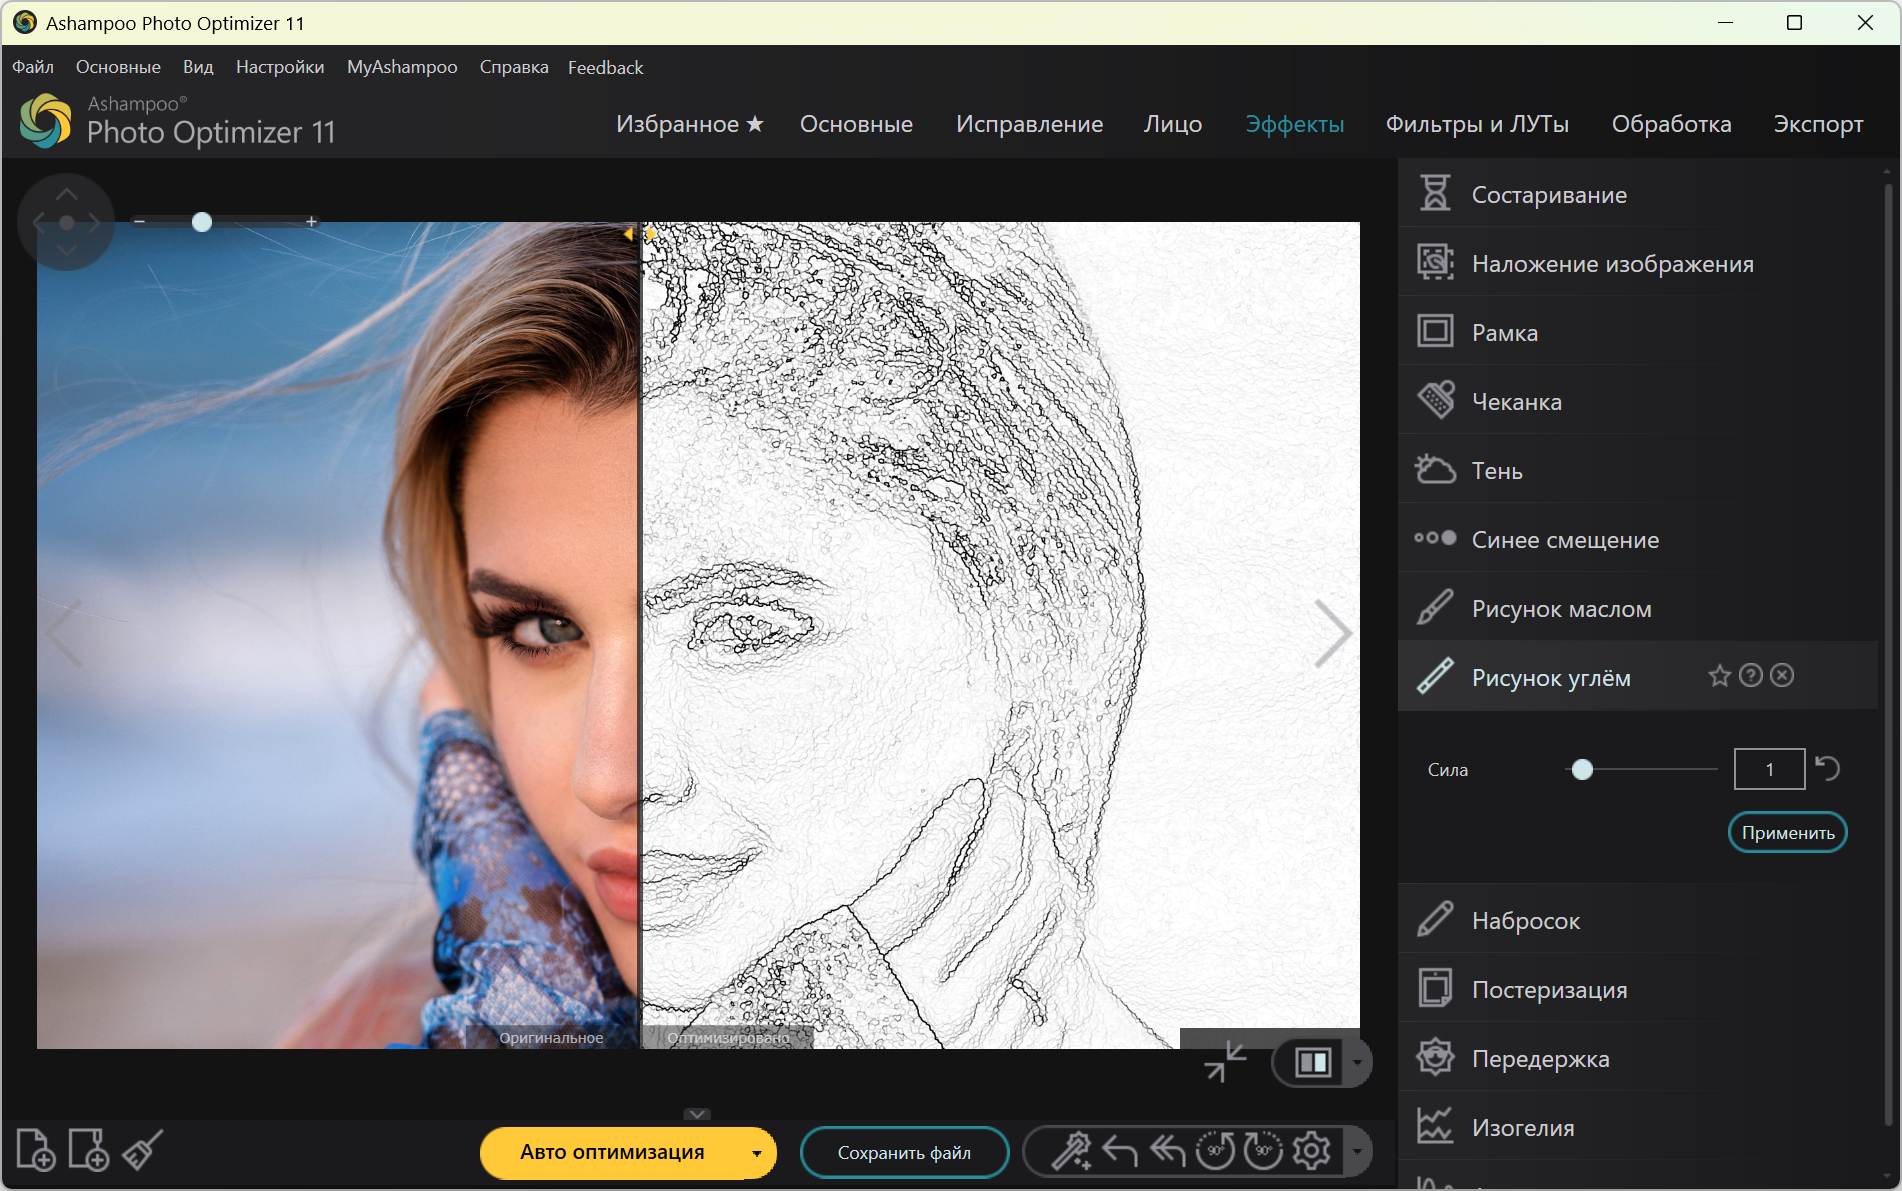Click the add file icon at bottom left
The width and height of the screenshot is (1902, 1191).
[x=35, y=1151]
